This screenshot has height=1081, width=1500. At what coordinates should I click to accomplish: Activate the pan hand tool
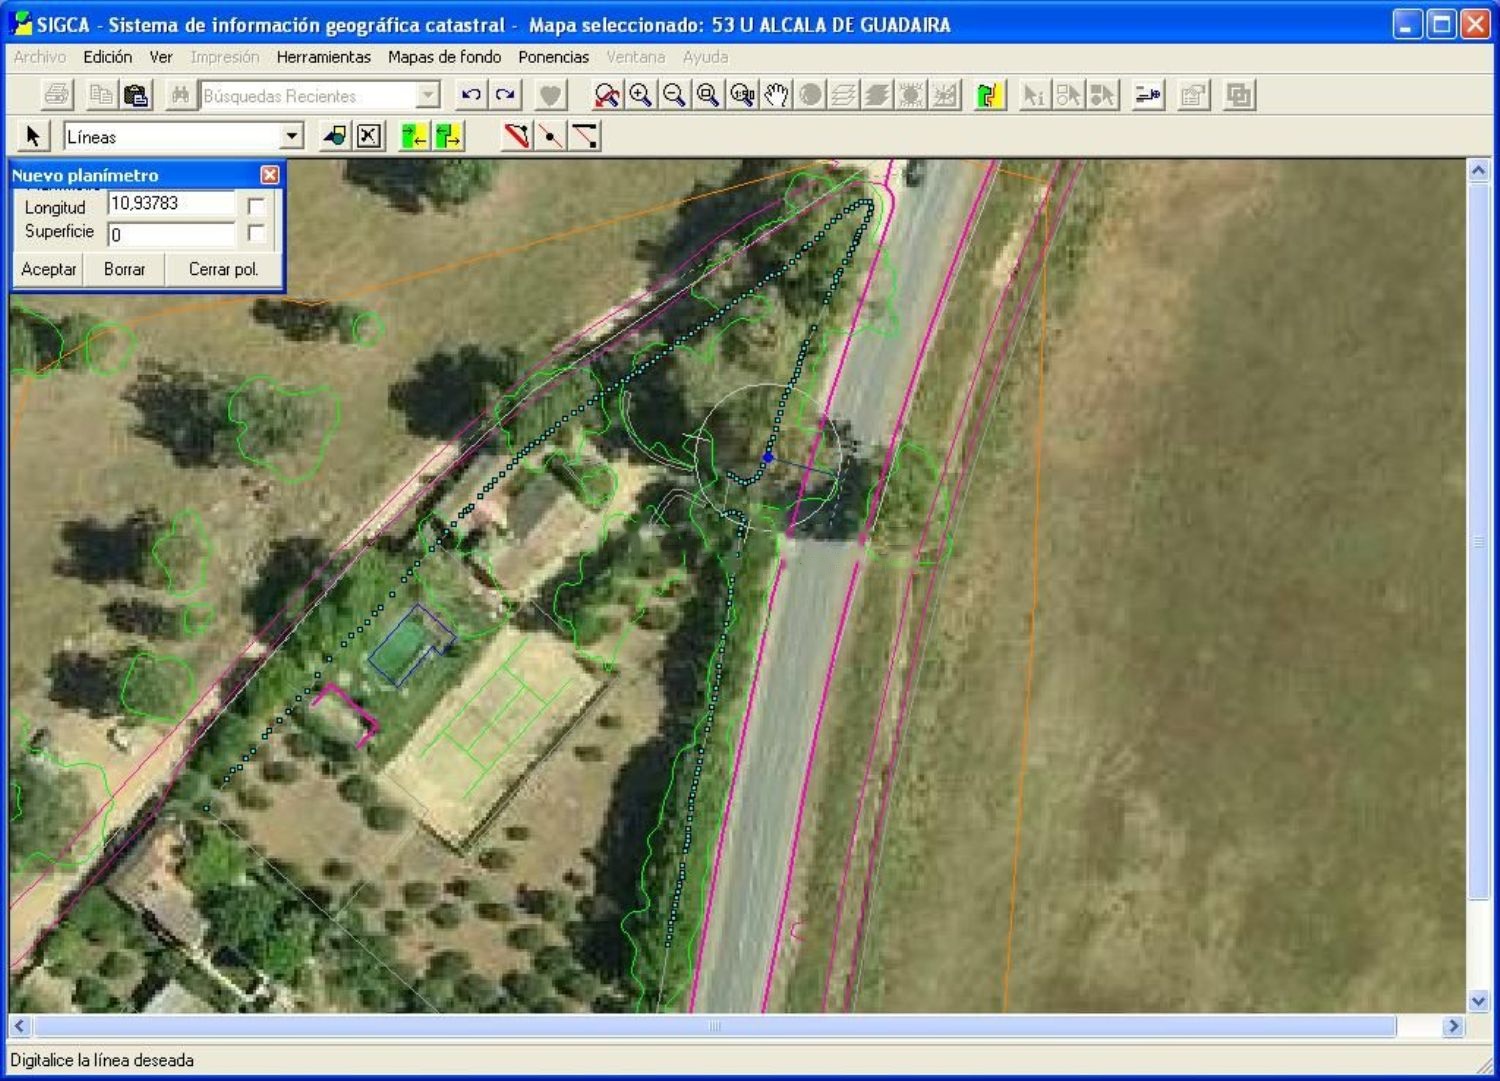777,96
